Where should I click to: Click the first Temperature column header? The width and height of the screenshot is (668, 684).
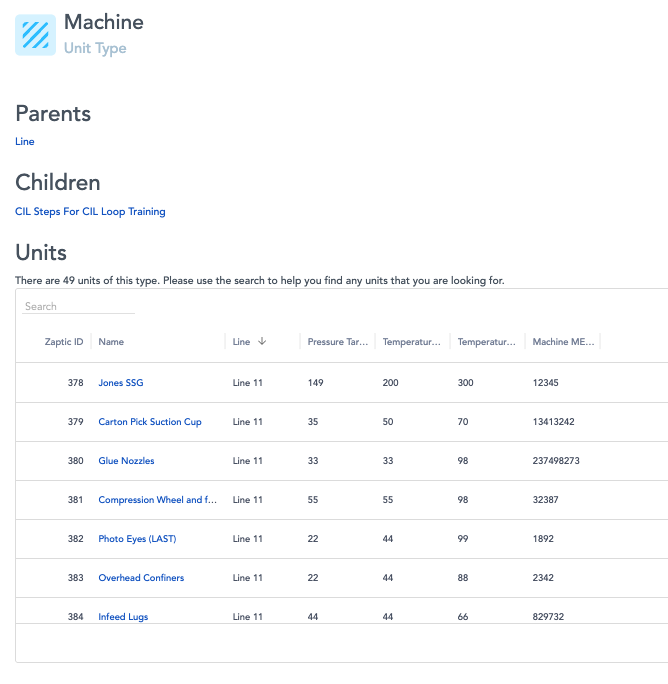click(411, 342)
